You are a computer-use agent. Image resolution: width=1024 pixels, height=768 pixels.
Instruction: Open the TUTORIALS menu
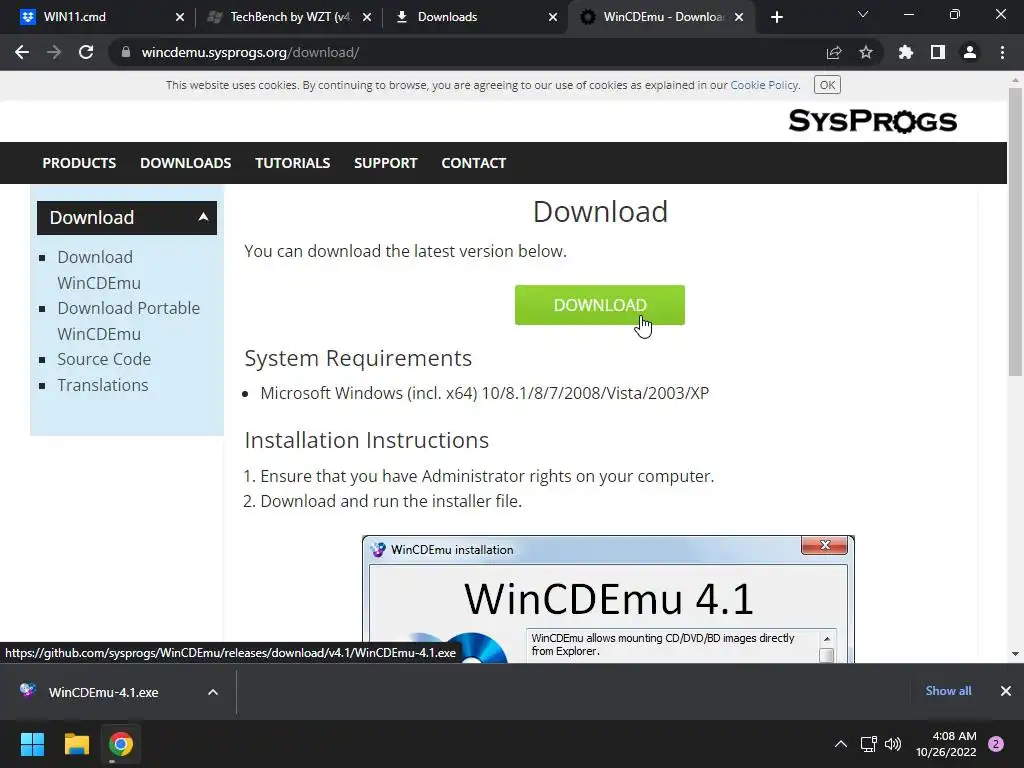point(293,163)
